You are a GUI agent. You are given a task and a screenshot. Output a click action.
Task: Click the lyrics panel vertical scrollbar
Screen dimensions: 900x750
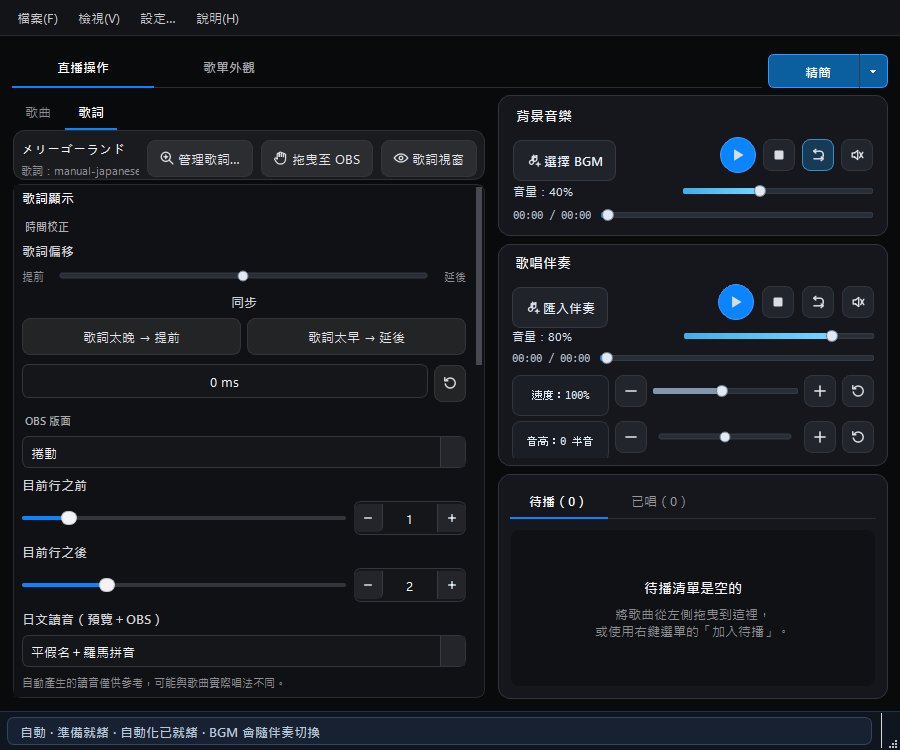(479, 276)
